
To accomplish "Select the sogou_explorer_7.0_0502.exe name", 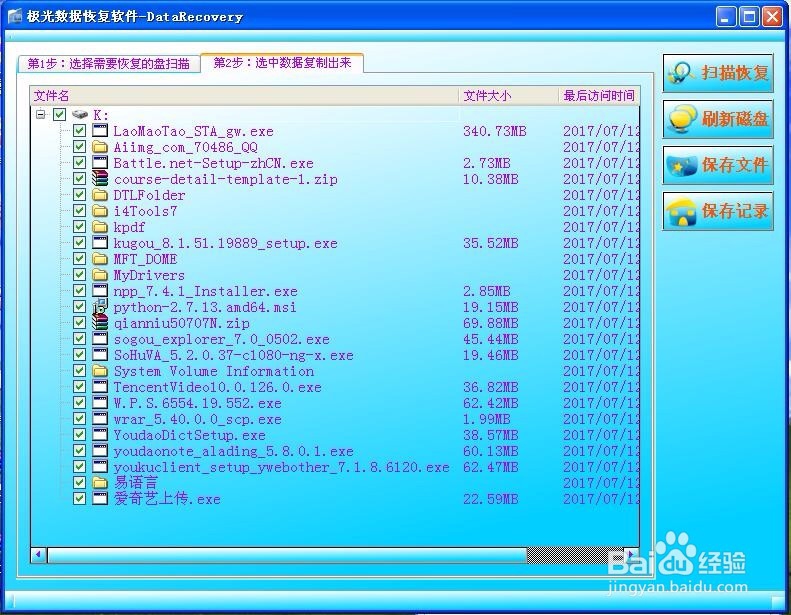I will point(221,339).
